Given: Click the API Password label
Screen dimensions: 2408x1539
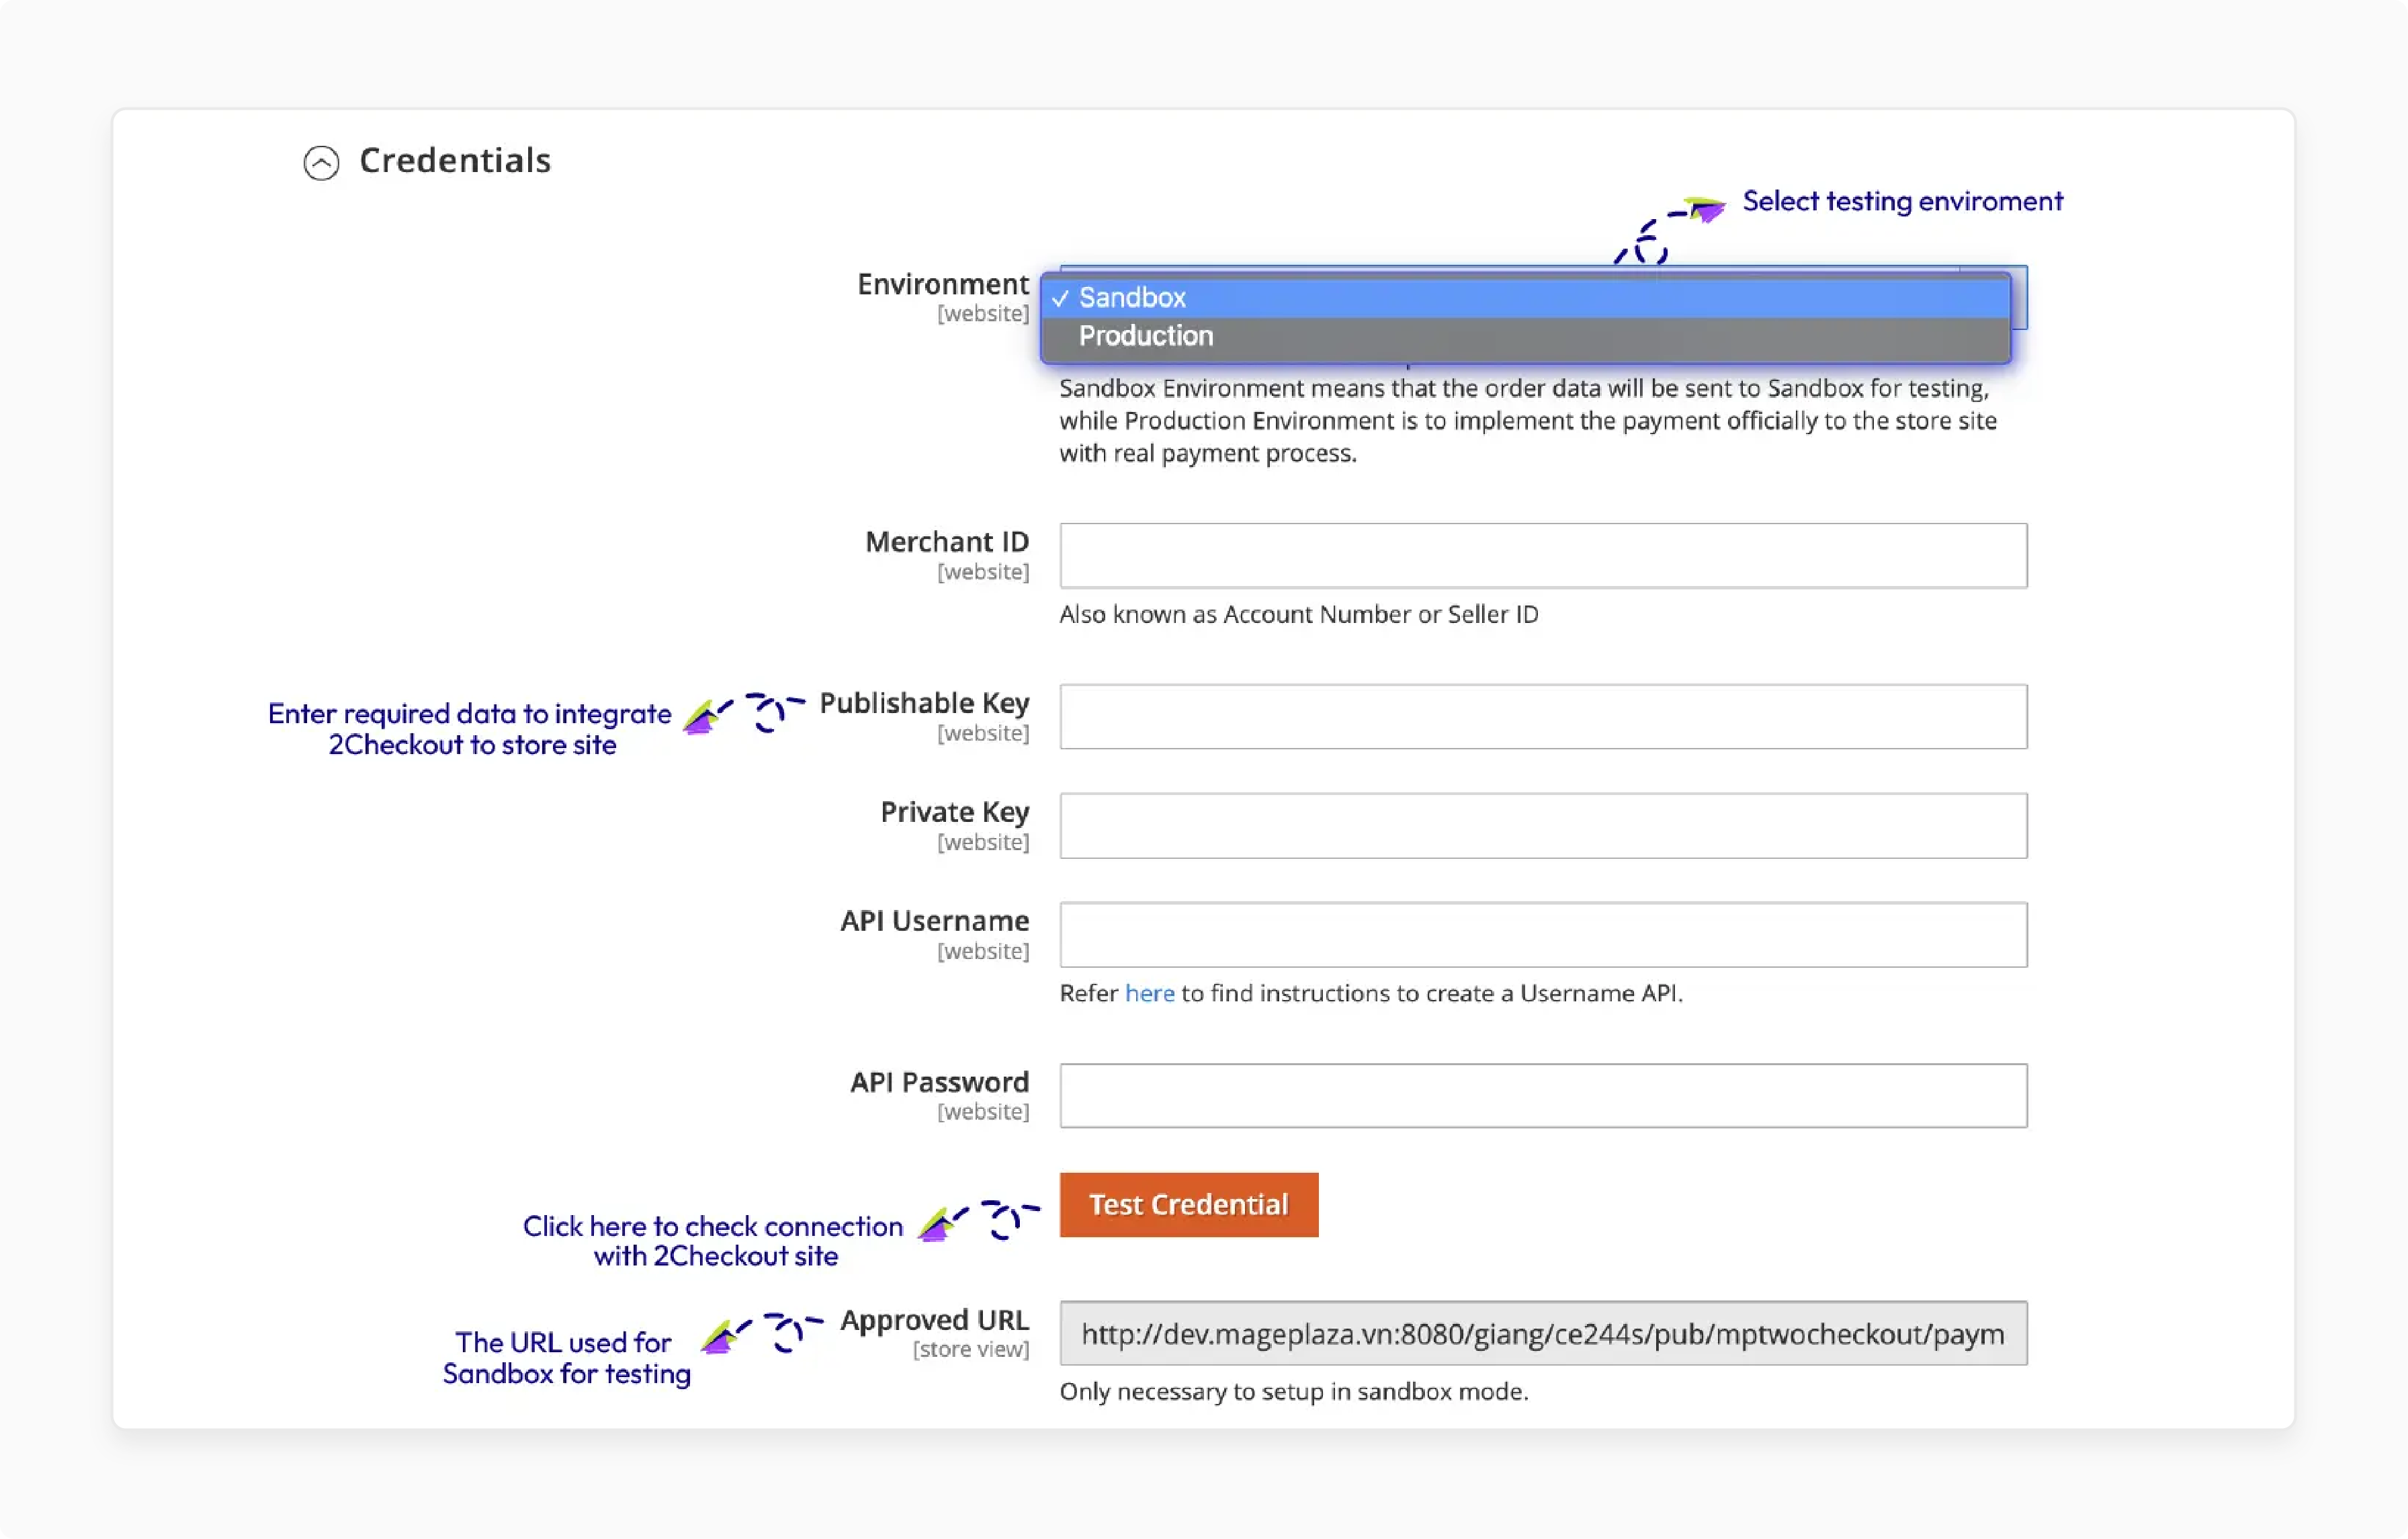Looking at the screenshot, I should pos(939,1082).
